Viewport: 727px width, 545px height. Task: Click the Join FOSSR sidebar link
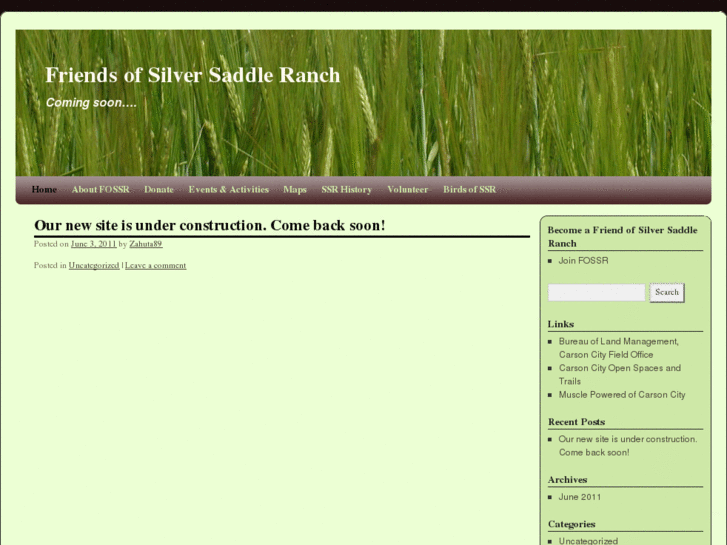[x=583, y=261]
